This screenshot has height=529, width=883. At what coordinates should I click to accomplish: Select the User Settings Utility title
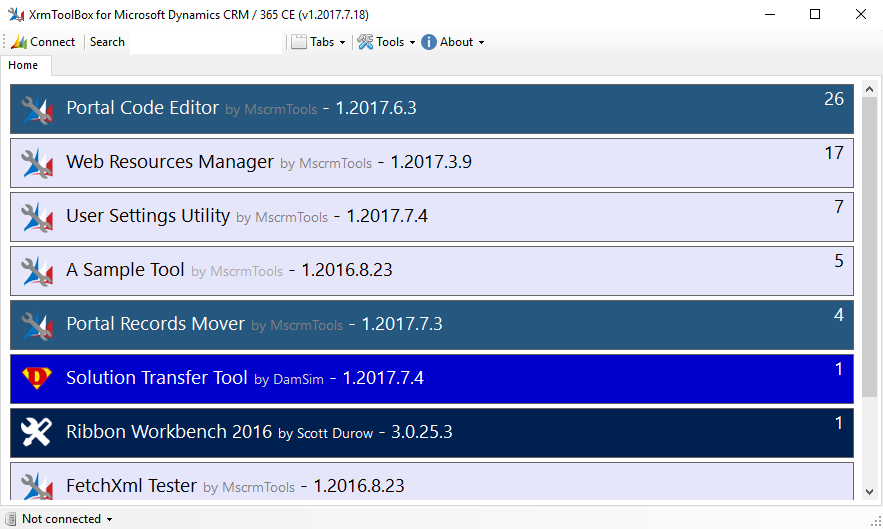tap(148, 216)
